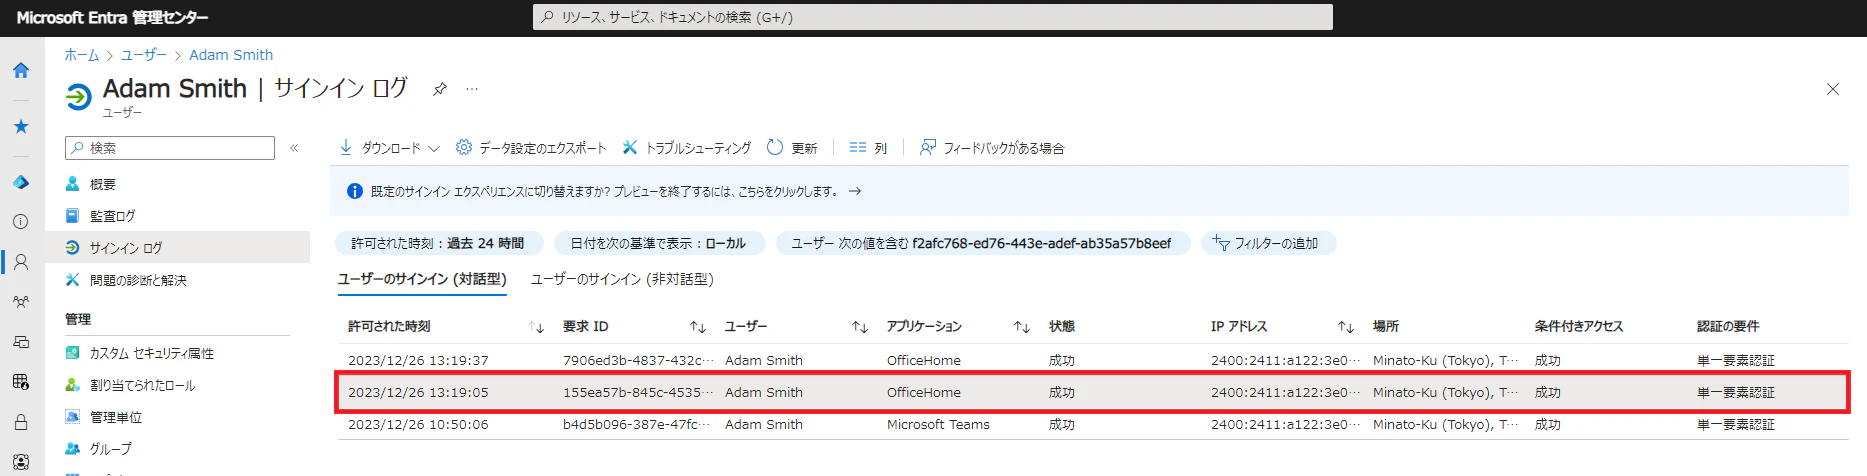1867x476 pixels.
Task: Click the search field in side menu
Action: pos(170,148)
